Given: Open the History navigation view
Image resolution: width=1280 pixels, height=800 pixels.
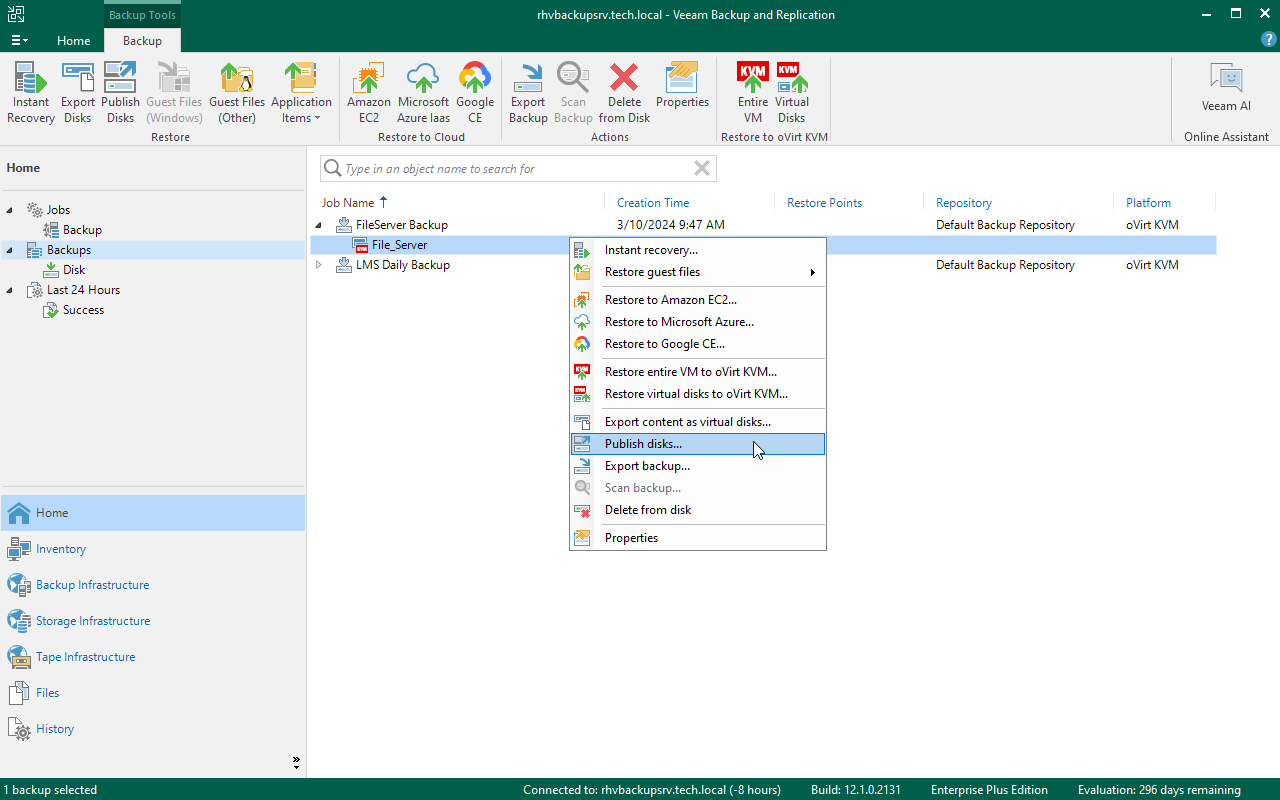Looking at the screenshot, I should click(153, 729).
